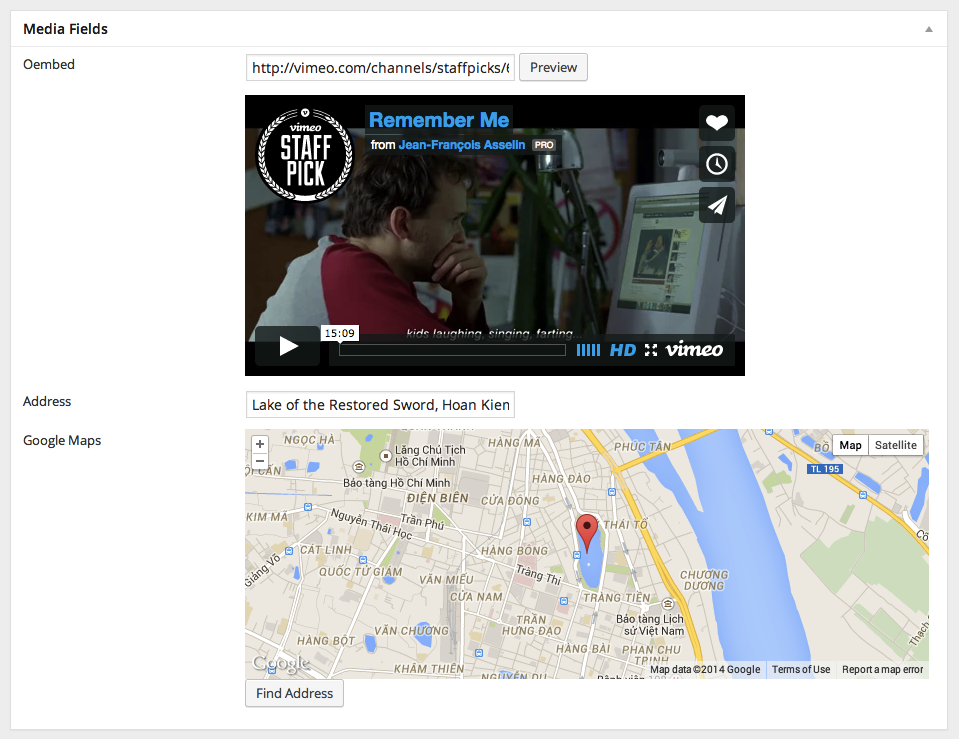Open Google logo on the map
This screenshot has width=959, height=739.
[x=281, y=663]
